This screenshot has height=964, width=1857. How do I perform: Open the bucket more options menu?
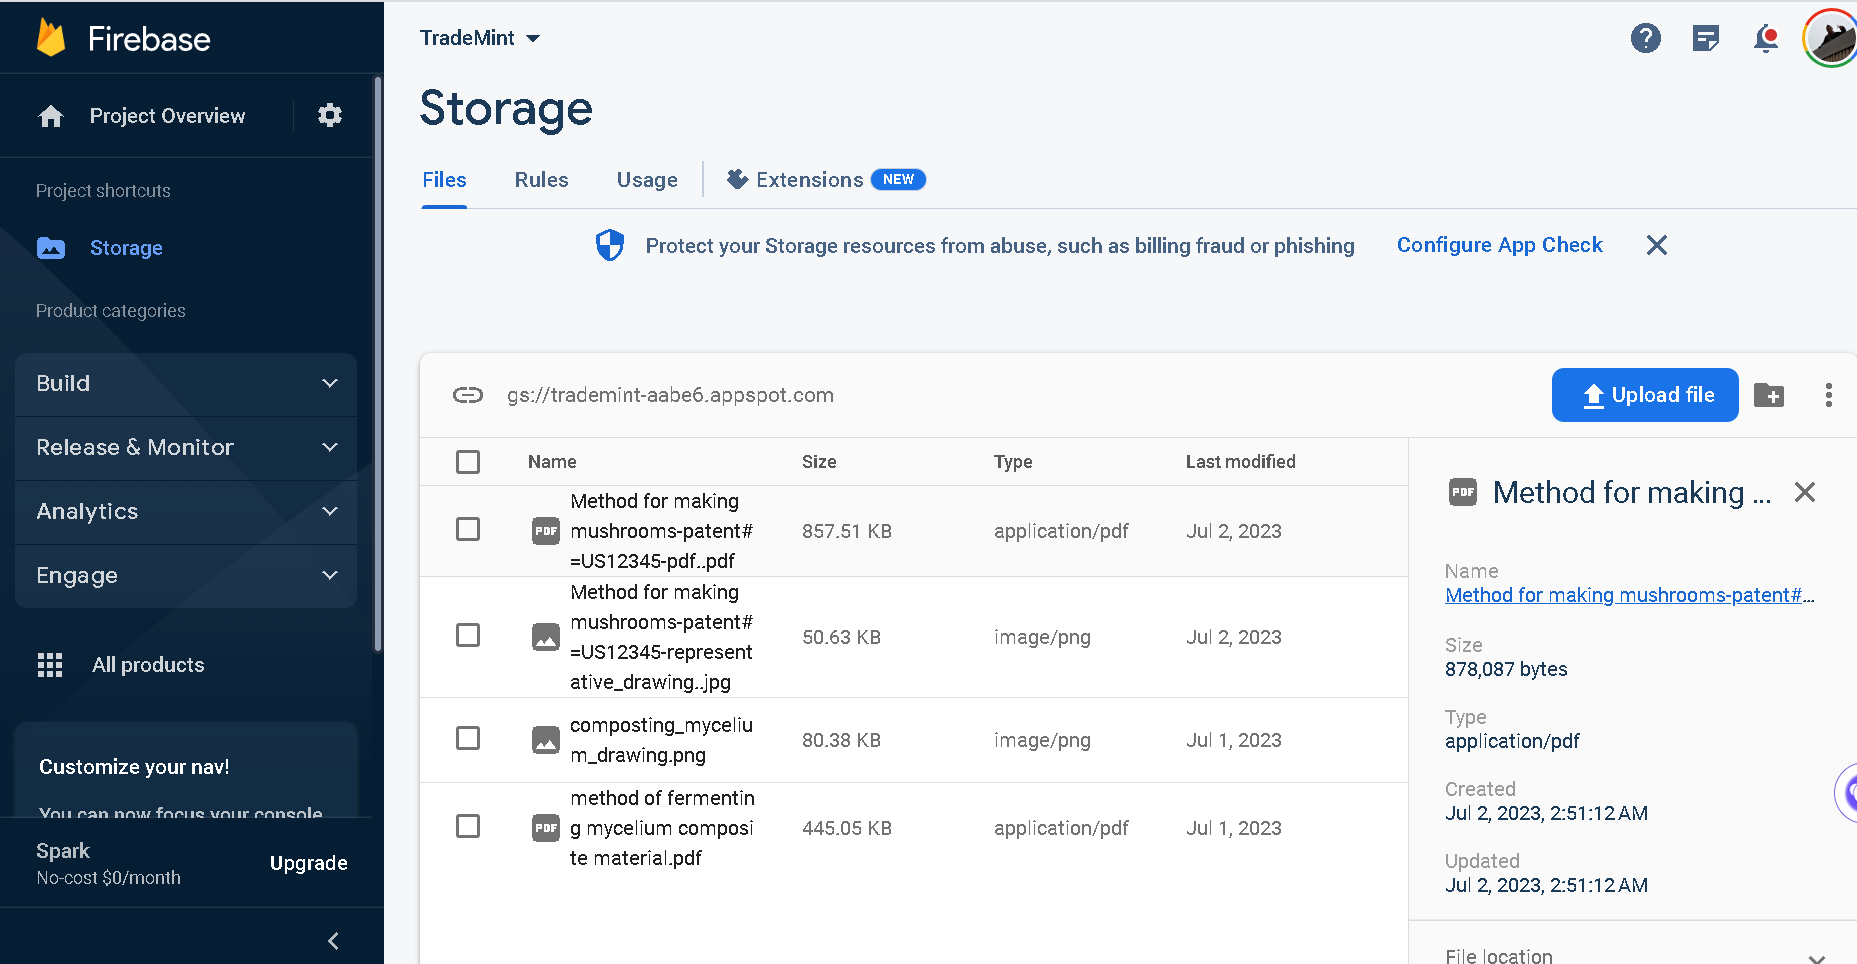click(x=1828, y=395)
